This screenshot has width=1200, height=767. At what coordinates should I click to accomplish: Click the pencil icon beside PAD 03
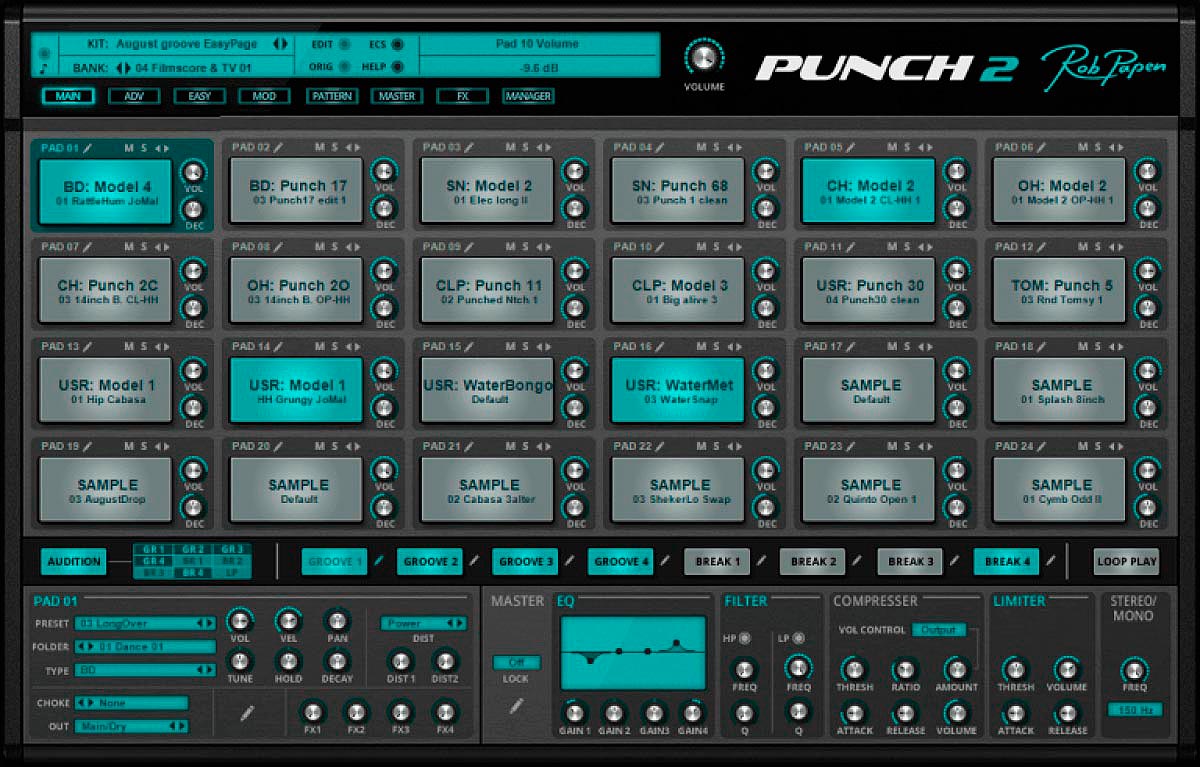click(x=470, y=148)
